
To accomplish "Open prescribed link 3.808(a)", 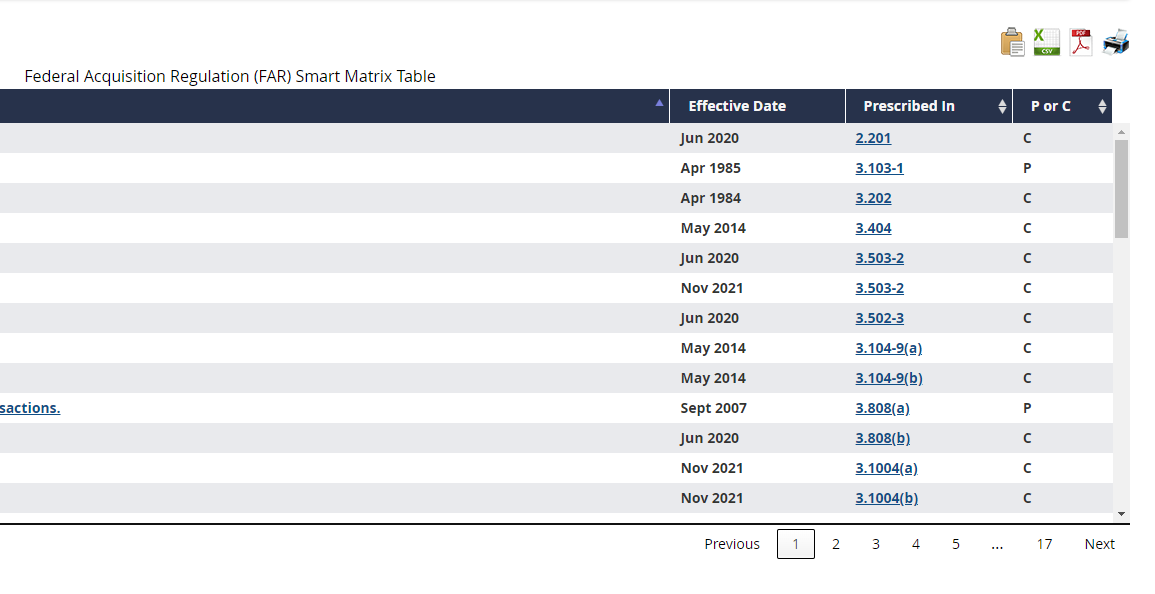I will pyautogui.click(x=882, y=408).
